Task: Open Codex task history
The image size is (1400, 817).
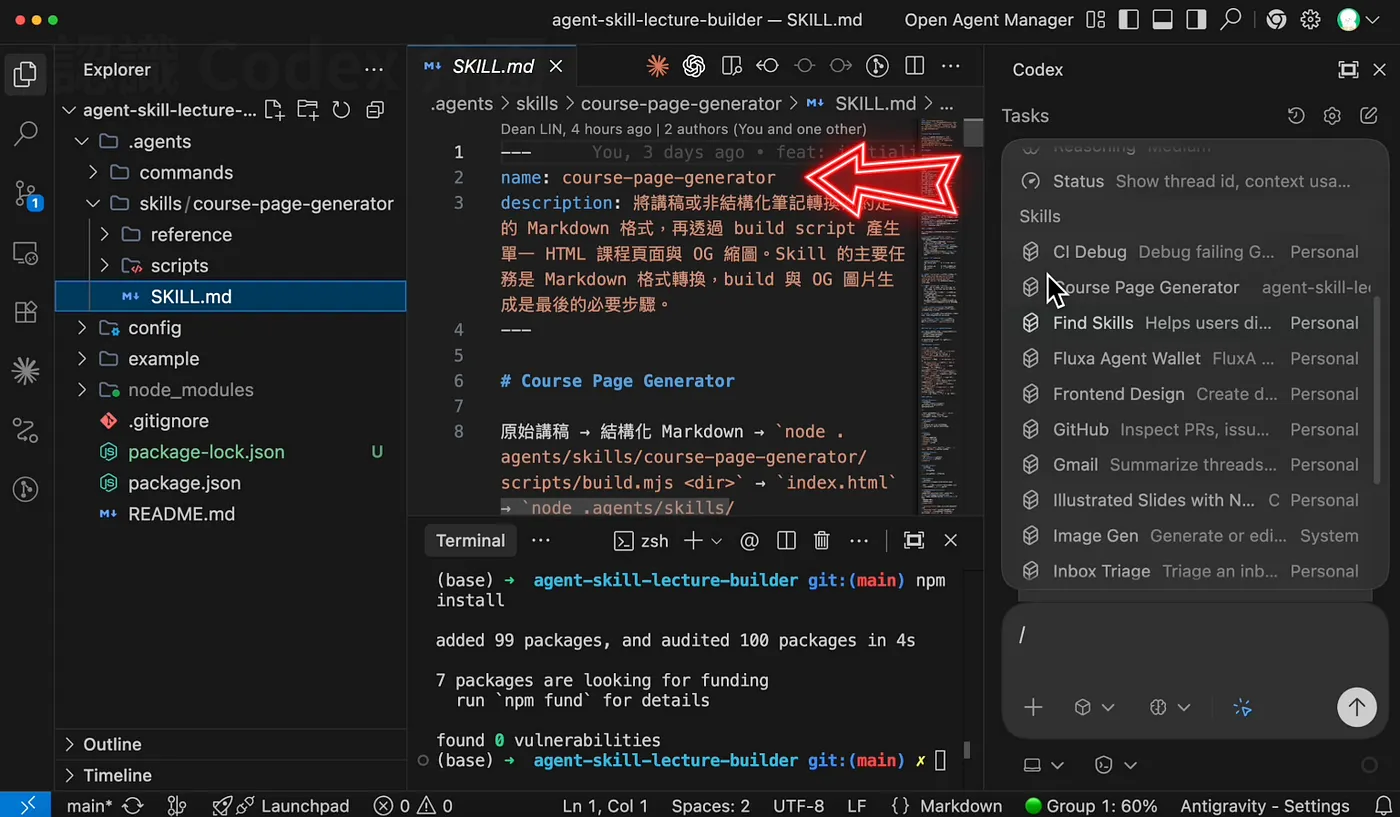Action: point(1296,116)
